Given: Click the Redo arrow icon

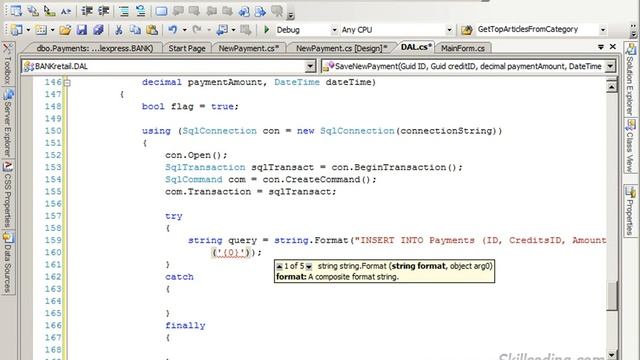Looking at the screenshot, I should coord(197,30).
